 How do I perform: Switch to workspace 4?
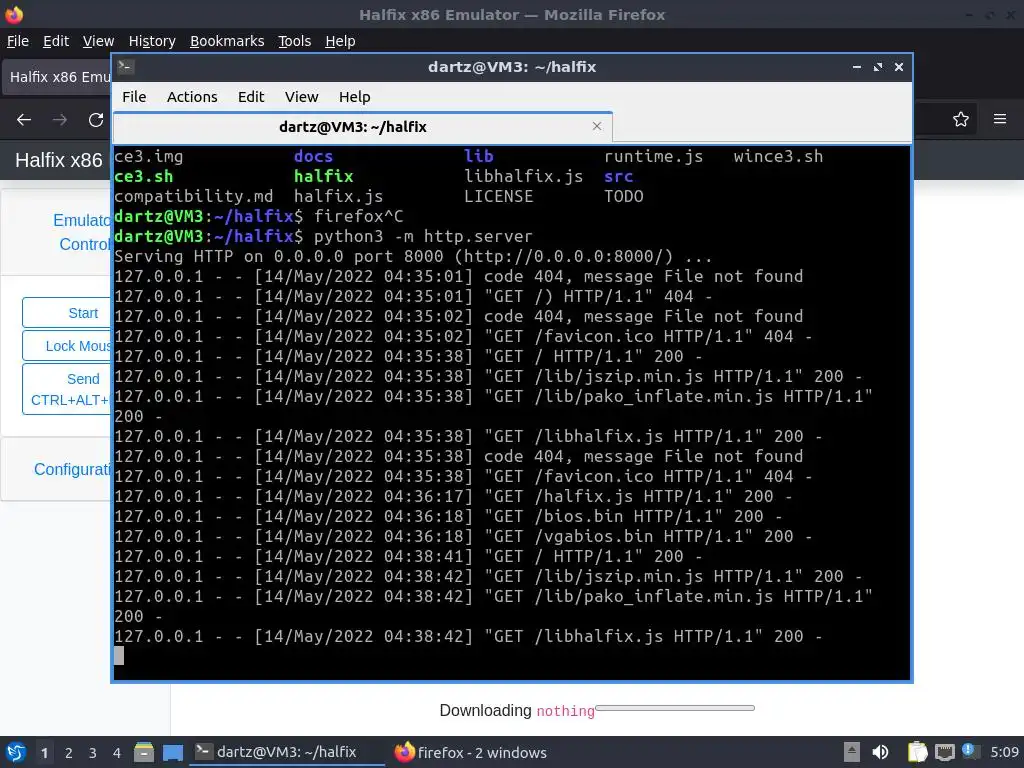(117, 753)
